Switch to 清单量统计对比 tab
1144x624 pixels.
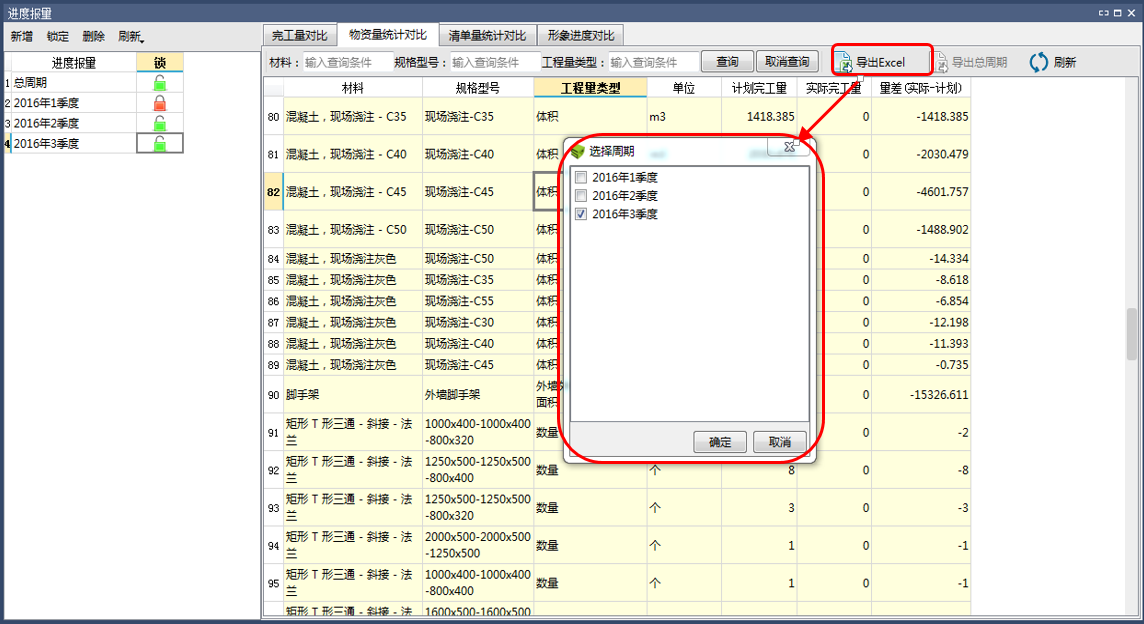[487, 35]
